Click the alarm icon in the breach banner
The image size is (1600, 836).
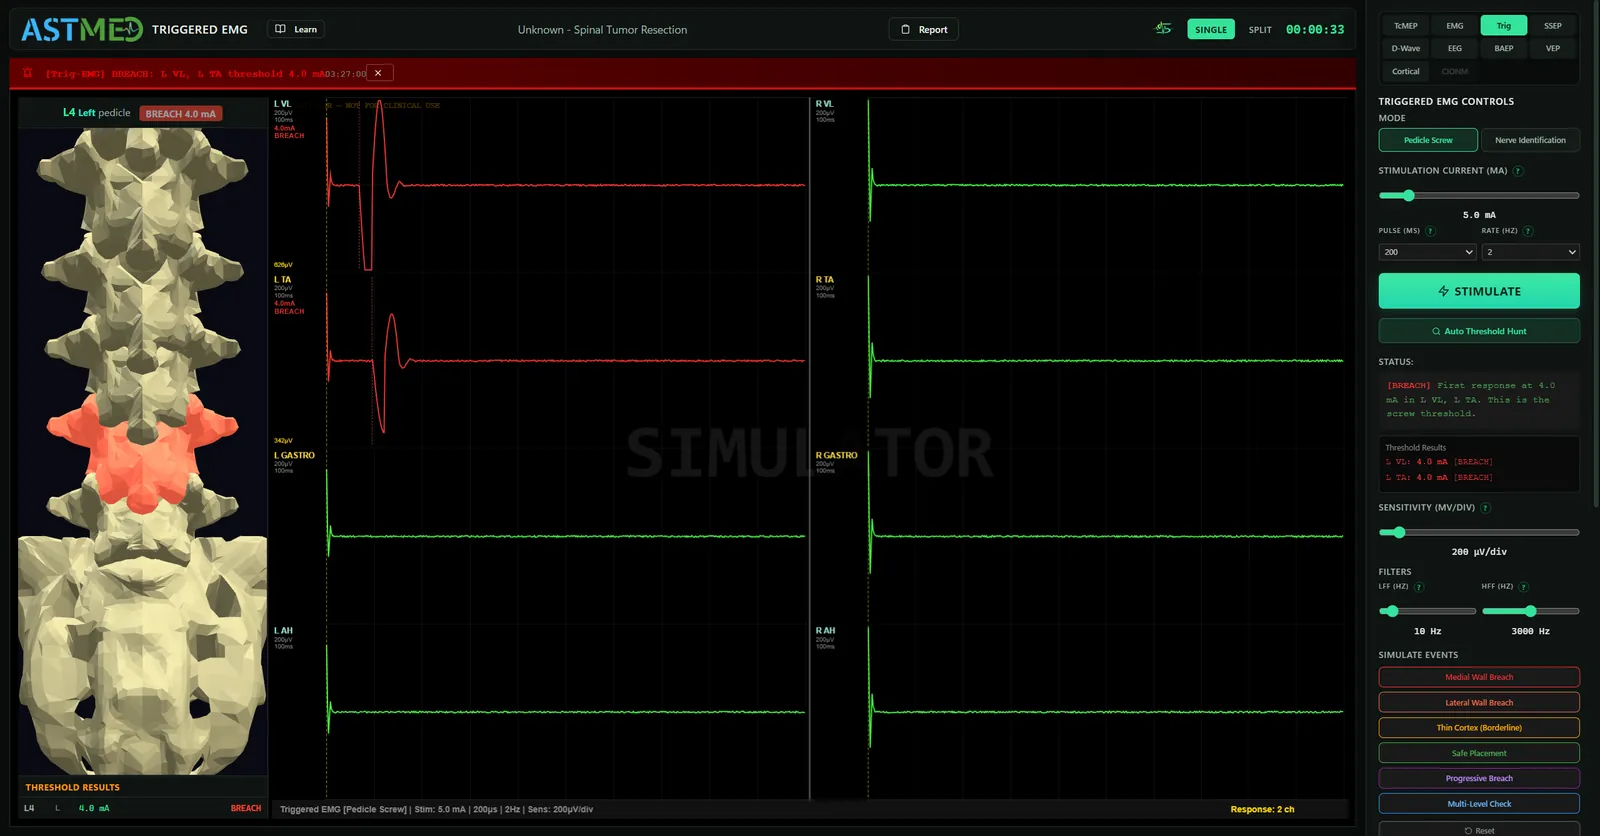click(x=28, y=73)
